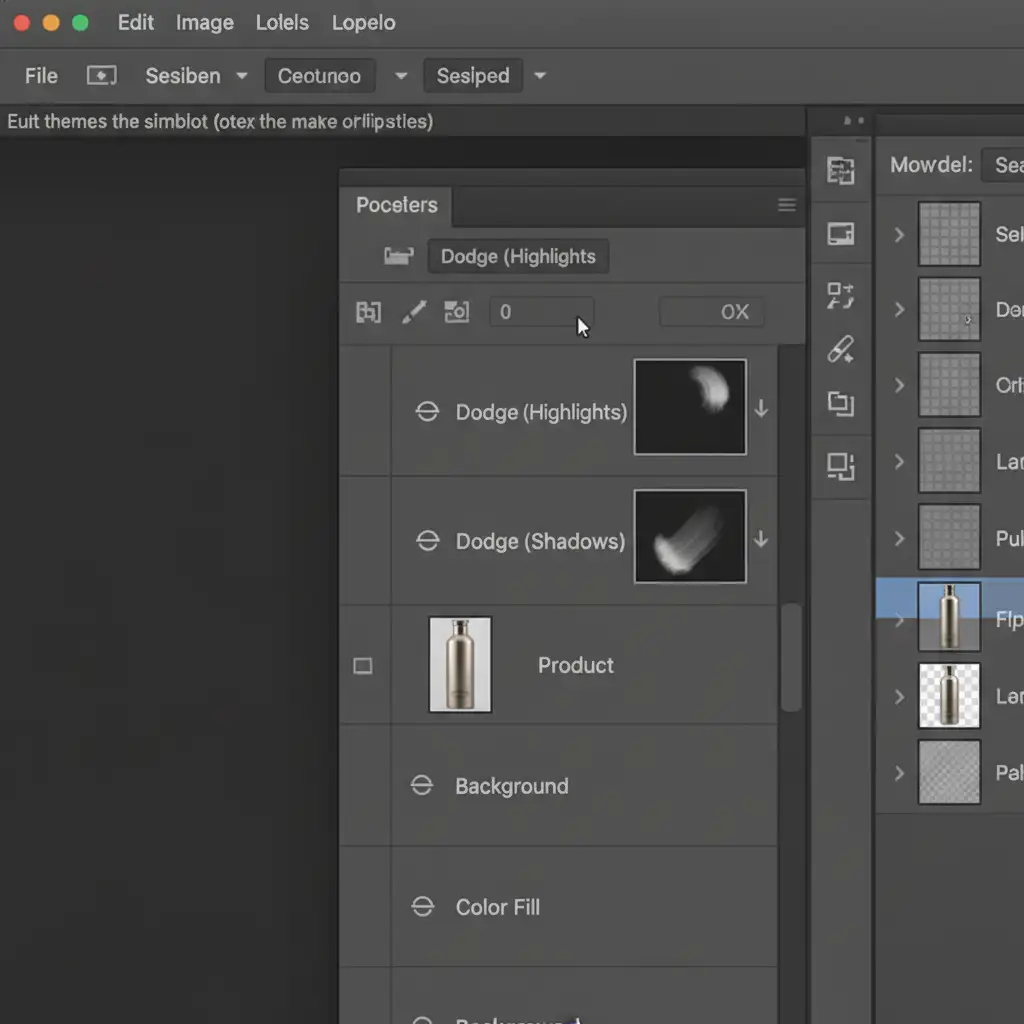
Task: Click the overlapping squares icon in the vertical strip
Action: coord(841,404)
